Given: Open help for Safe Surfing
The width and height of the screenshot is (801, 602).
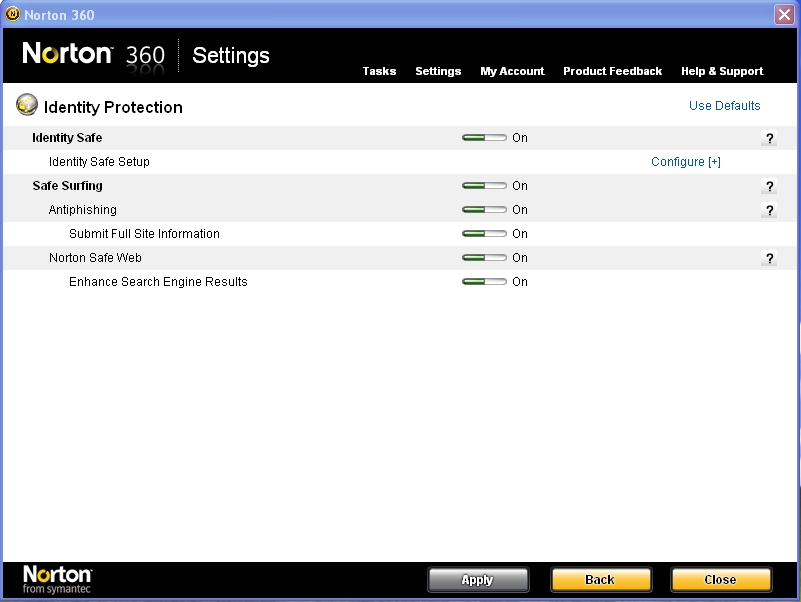Looking at the screenshot, I should [x=769, y=186].
